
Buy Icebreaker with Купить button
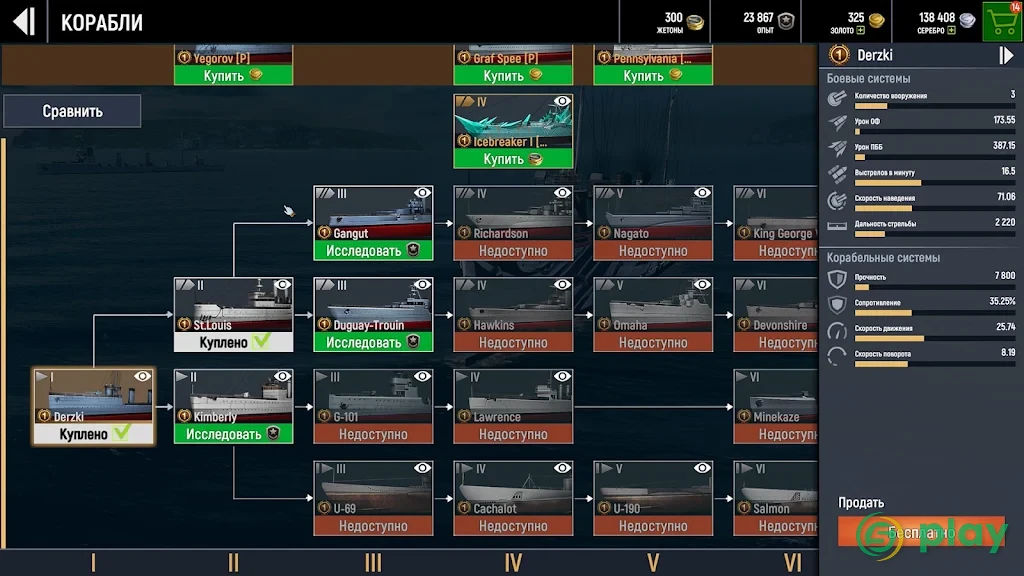pos(513,159)
